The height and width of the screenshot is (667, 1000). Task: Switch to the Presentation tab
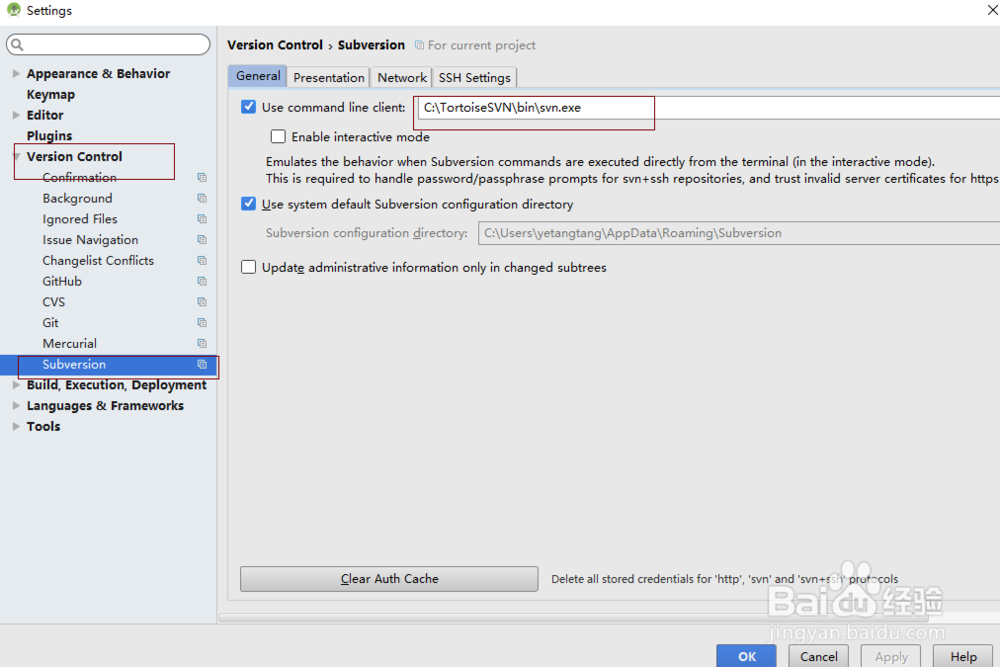[x=328, y=77]
